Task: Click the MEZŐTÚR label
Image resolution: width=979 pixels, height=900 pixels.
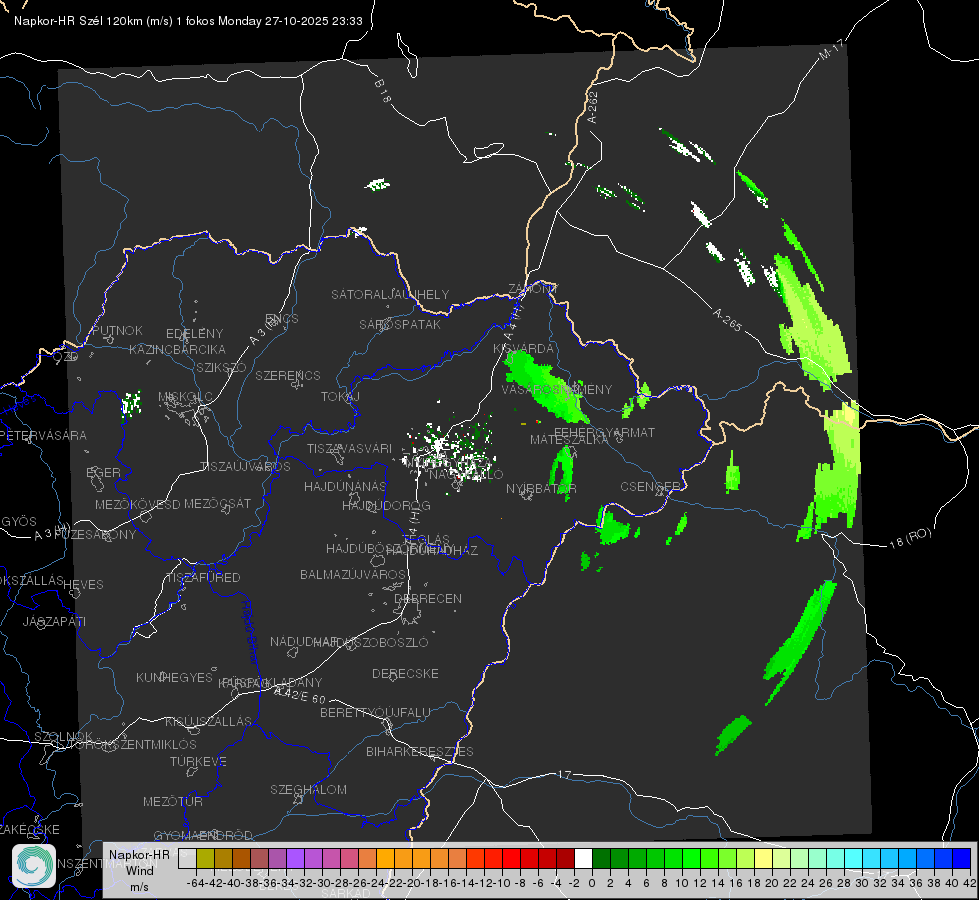Action: (172, 801)
